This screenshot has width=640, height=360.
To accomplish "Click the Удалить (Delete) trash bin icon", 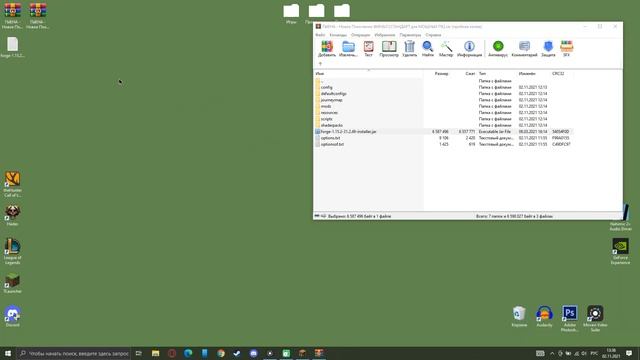I will coord(409,49).
